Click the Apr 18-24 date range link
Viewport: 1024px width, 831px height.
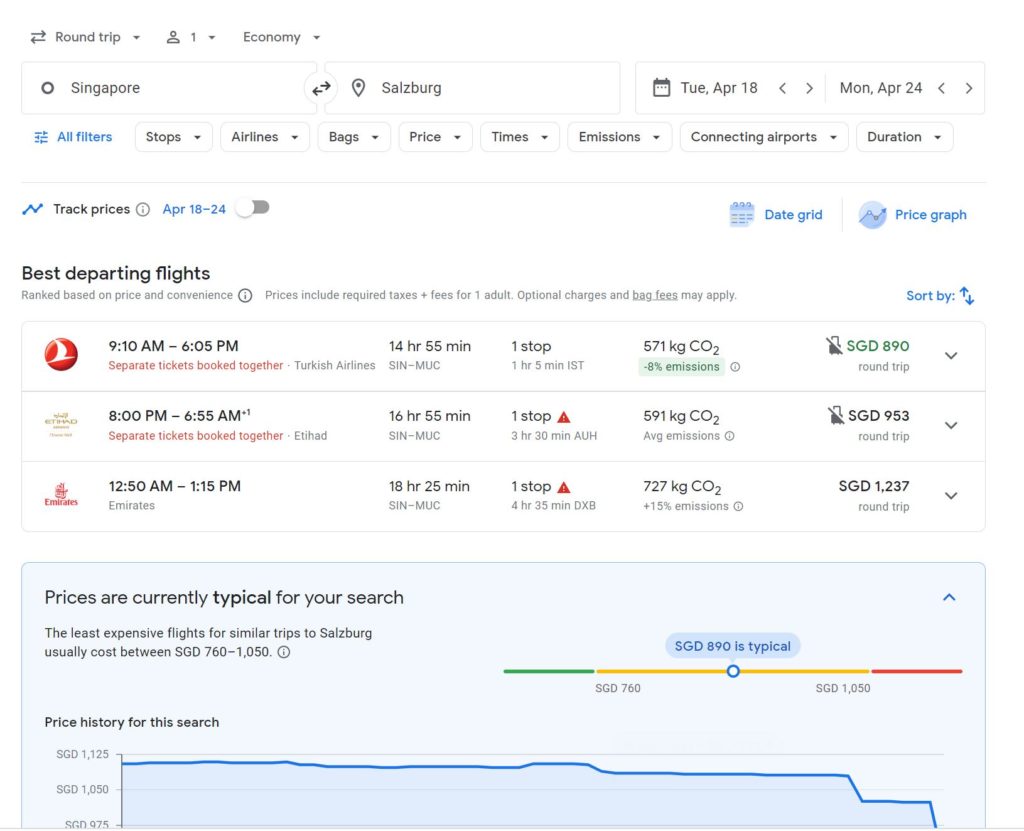[194, 209]
